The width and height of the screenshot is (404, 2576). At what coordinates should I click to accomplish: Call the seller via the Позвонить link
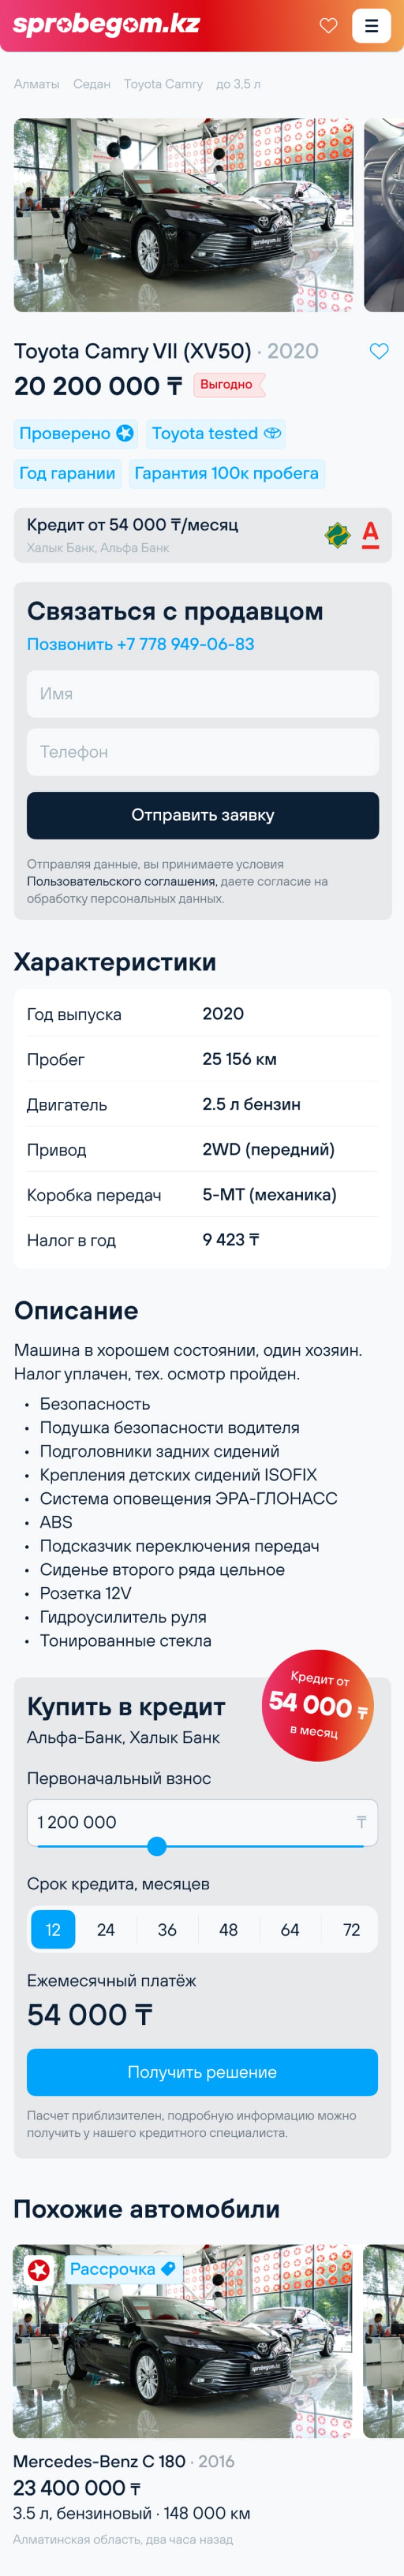pos(140,644)
